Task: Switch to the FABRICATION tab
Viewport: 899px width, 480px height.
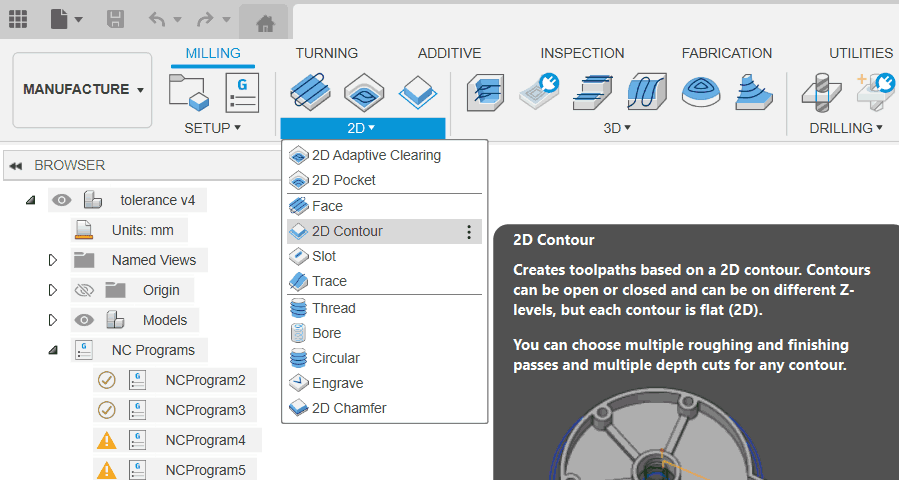Action: click(726, 53)
